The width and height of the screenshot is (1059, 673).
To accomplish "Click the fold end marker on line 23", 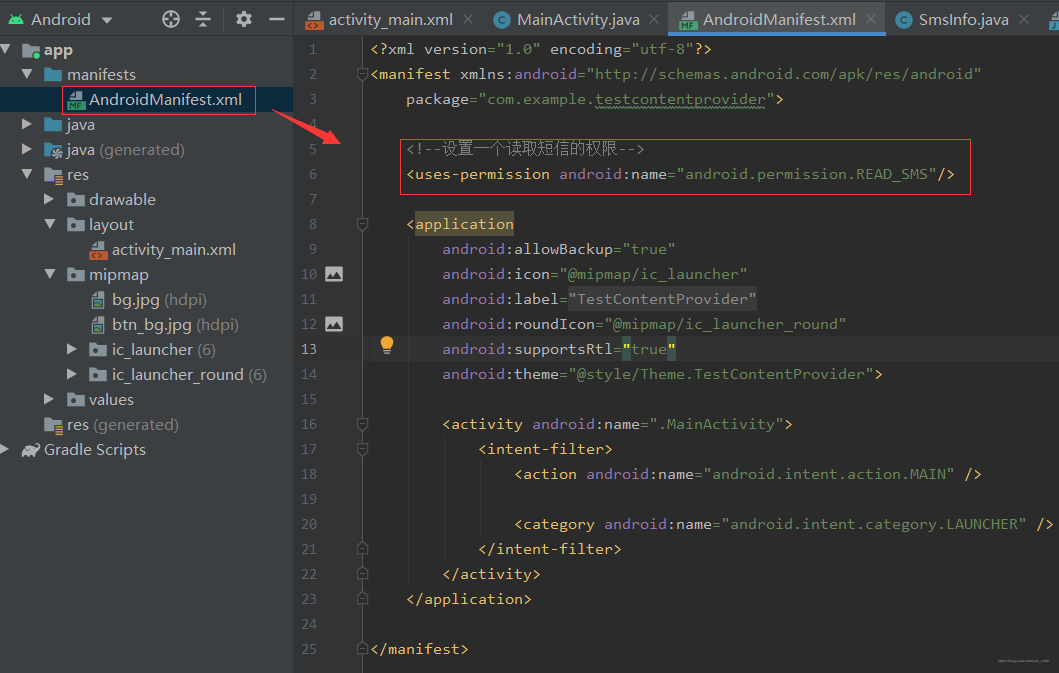I will (x=362, y=598).
